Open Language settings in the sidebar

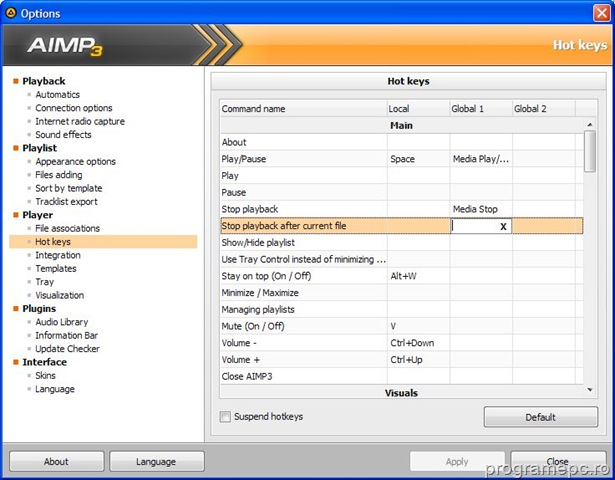(x=55, y=389)
